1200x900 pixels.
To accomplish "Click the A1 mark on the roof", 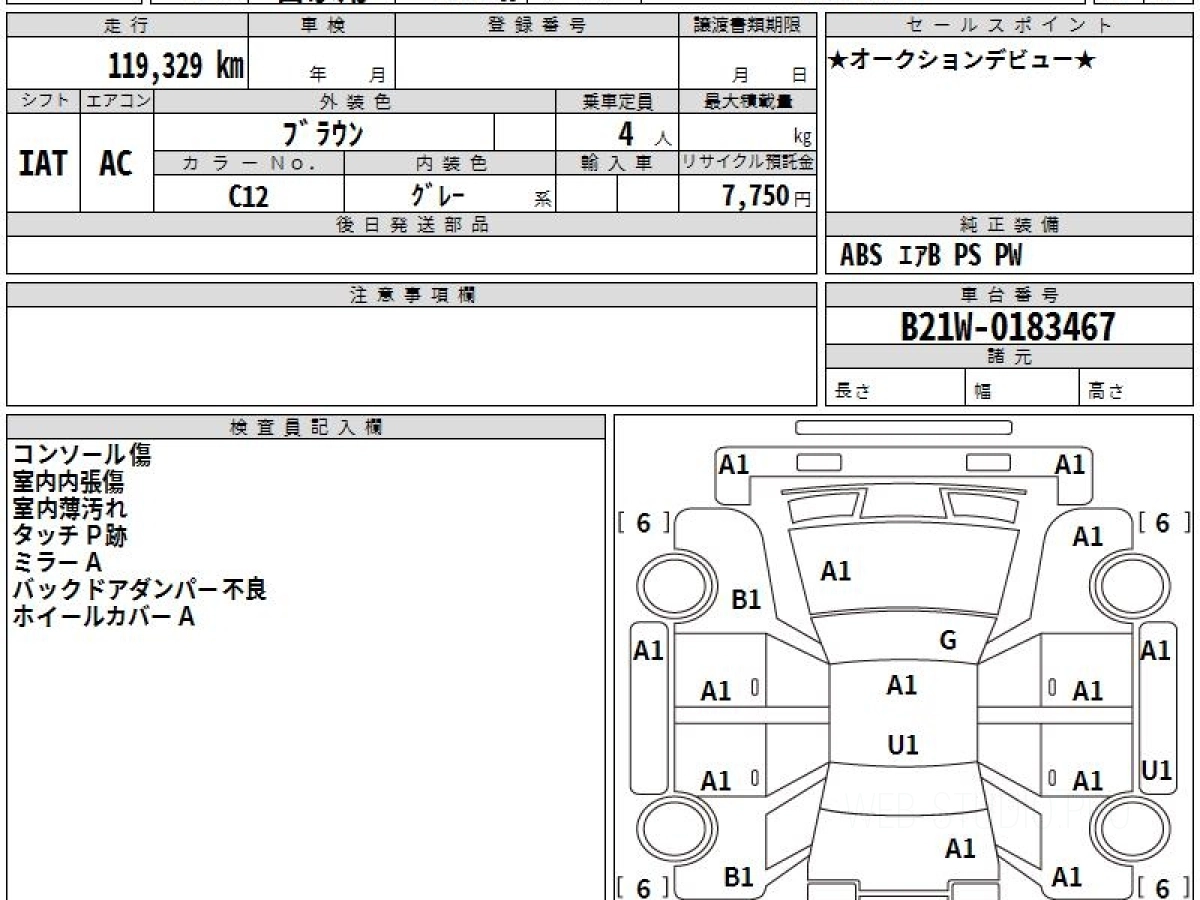I will pos(902,685).
